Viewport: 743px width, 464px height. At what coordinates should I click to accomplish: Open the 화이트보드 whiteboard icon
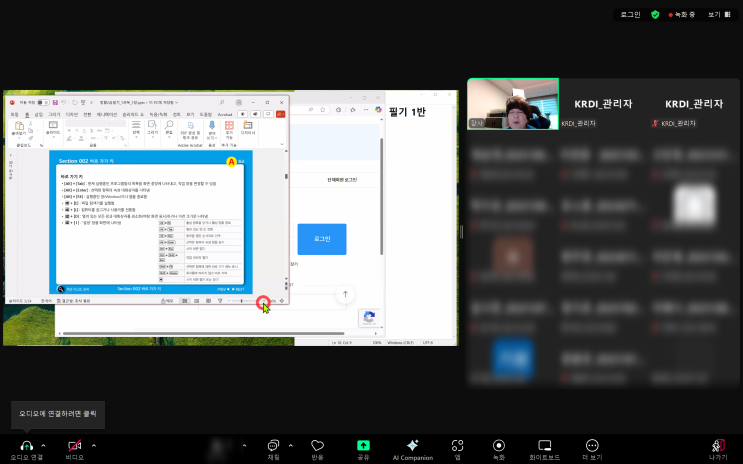tap(544, 446)
